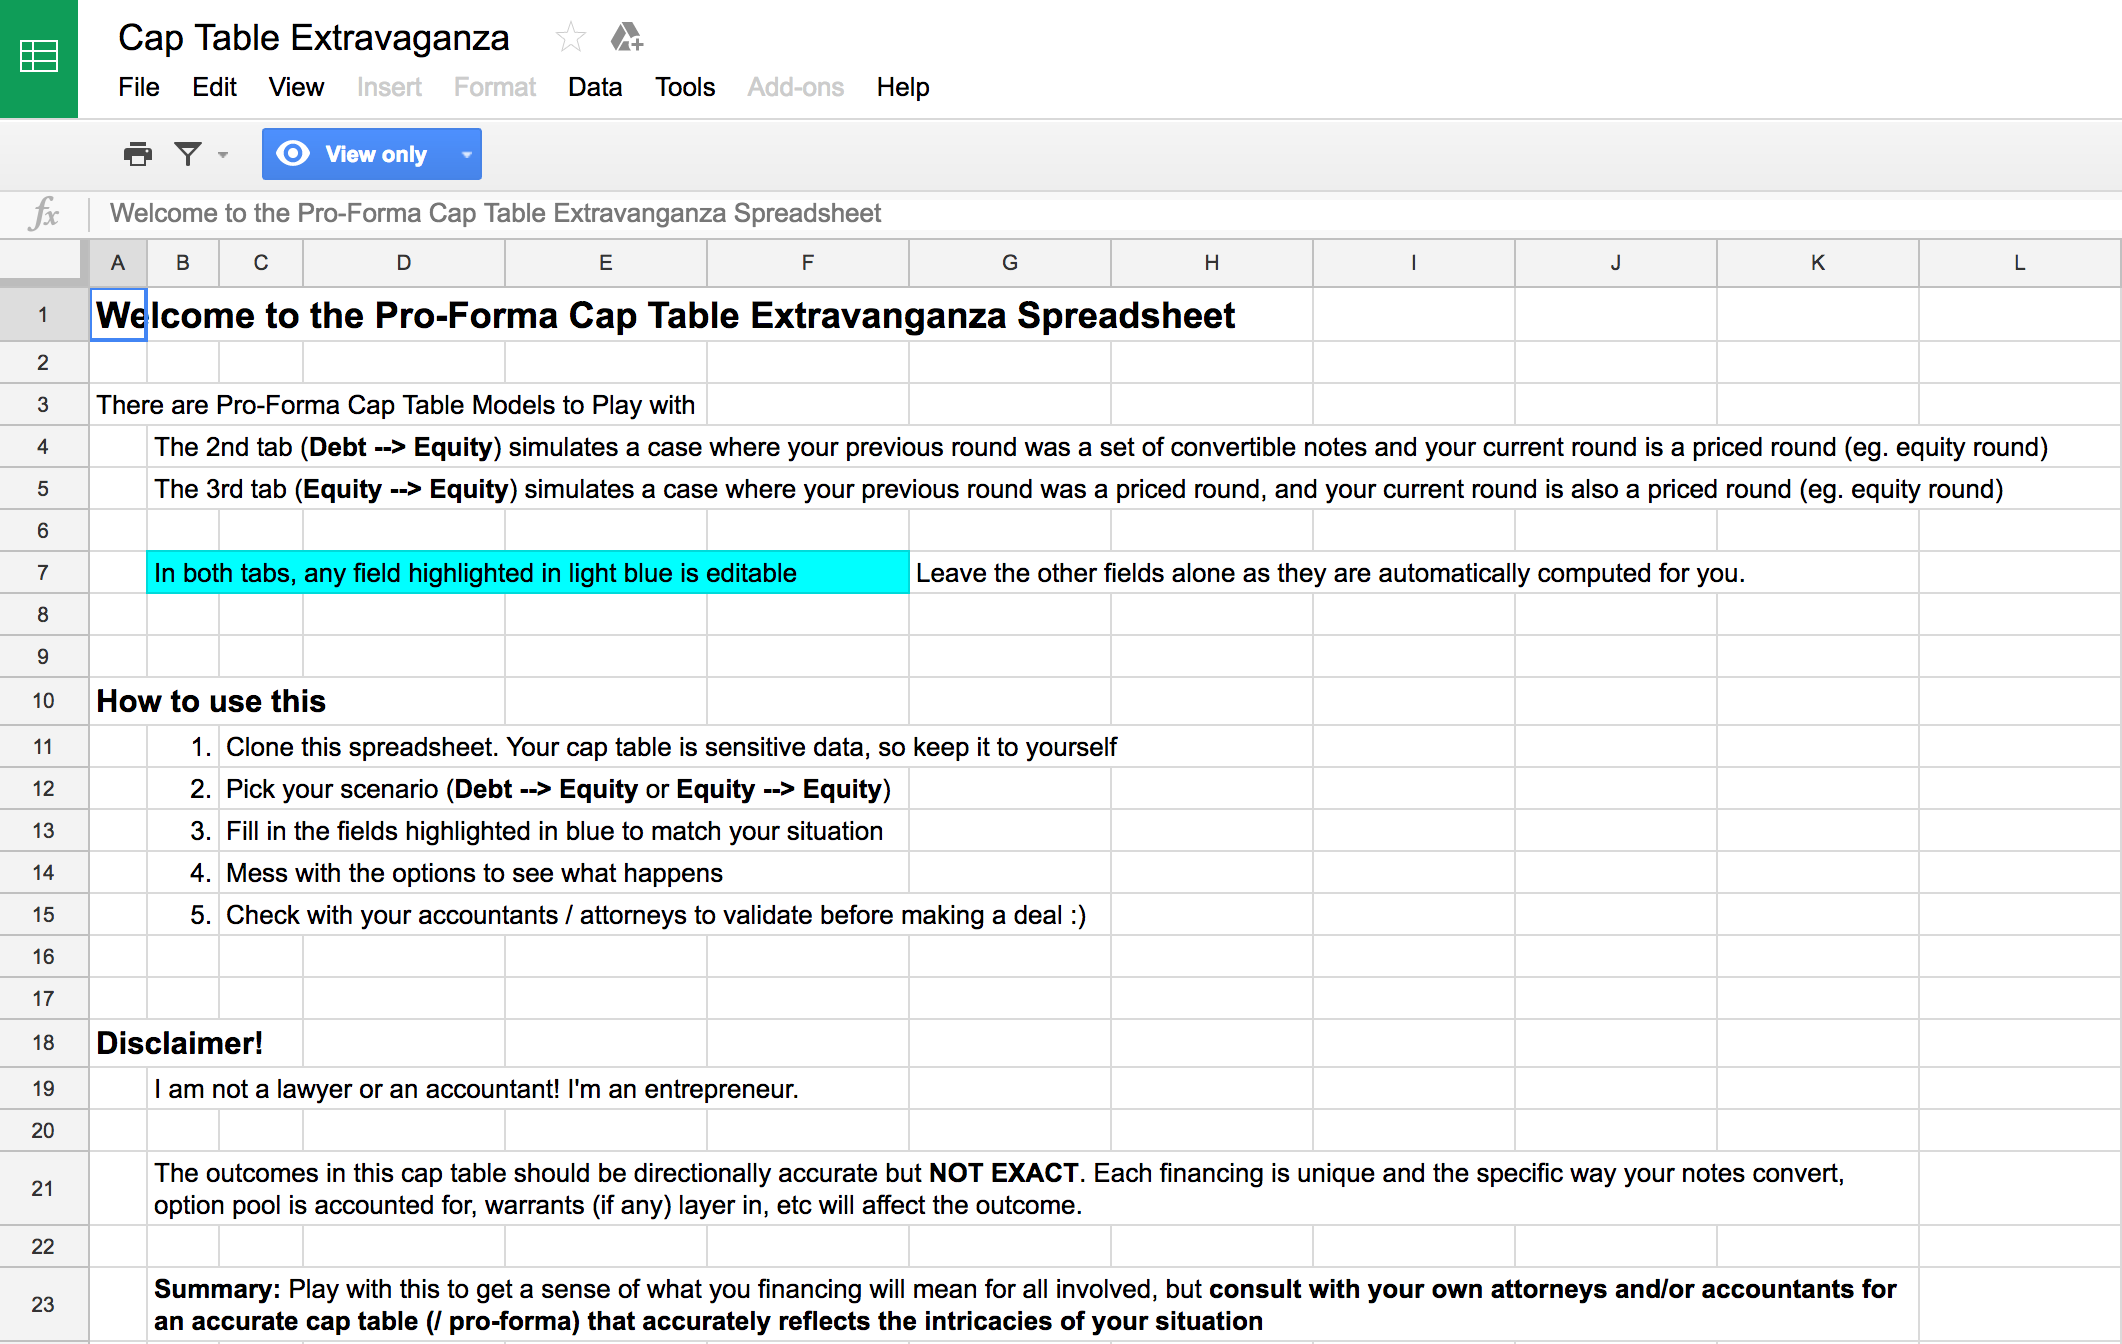Click the fx formula icon
Image resolution: width=2122 pixels, height=1344 pixels.
44,213
